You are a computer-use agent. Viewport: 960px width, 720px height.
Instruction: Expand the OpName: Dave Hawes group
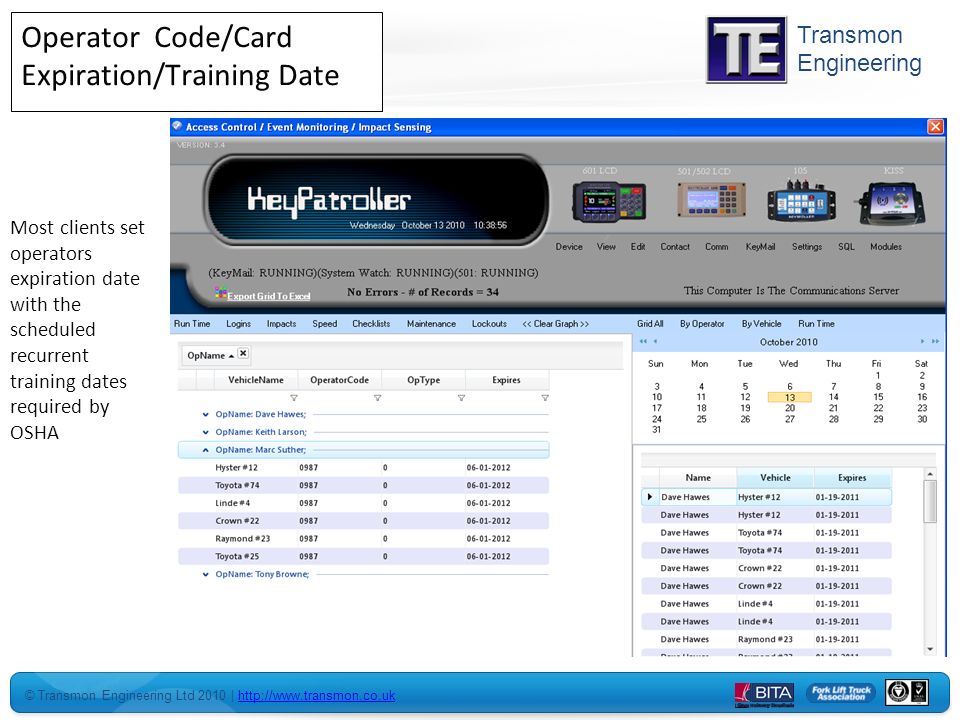[x=206, y=414]
